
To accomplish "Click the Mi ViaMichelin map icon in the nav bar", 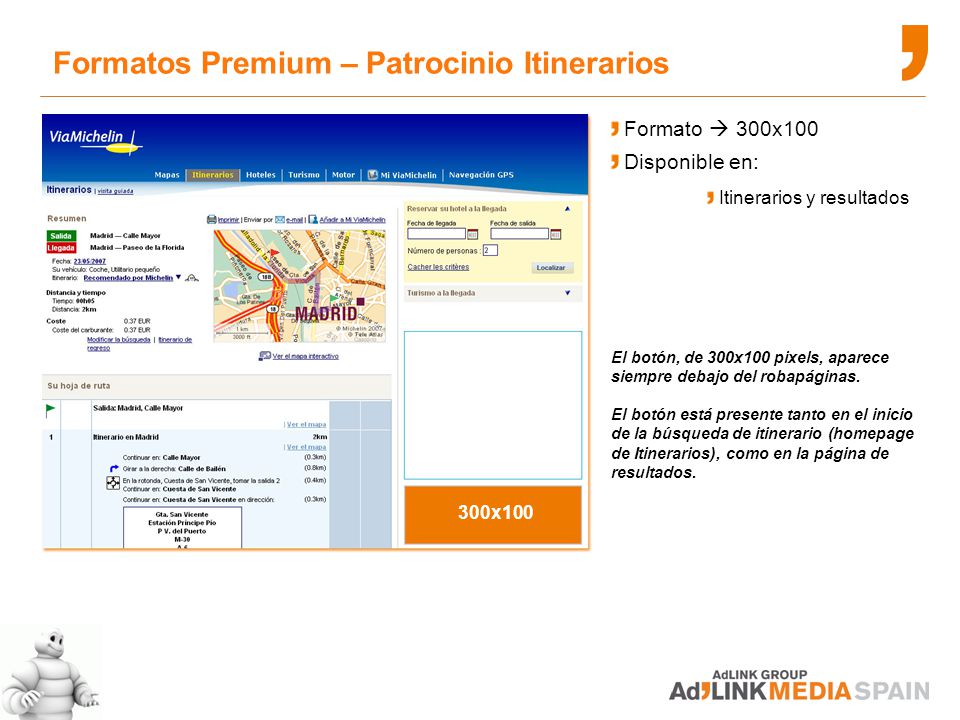I will [372, 175].
